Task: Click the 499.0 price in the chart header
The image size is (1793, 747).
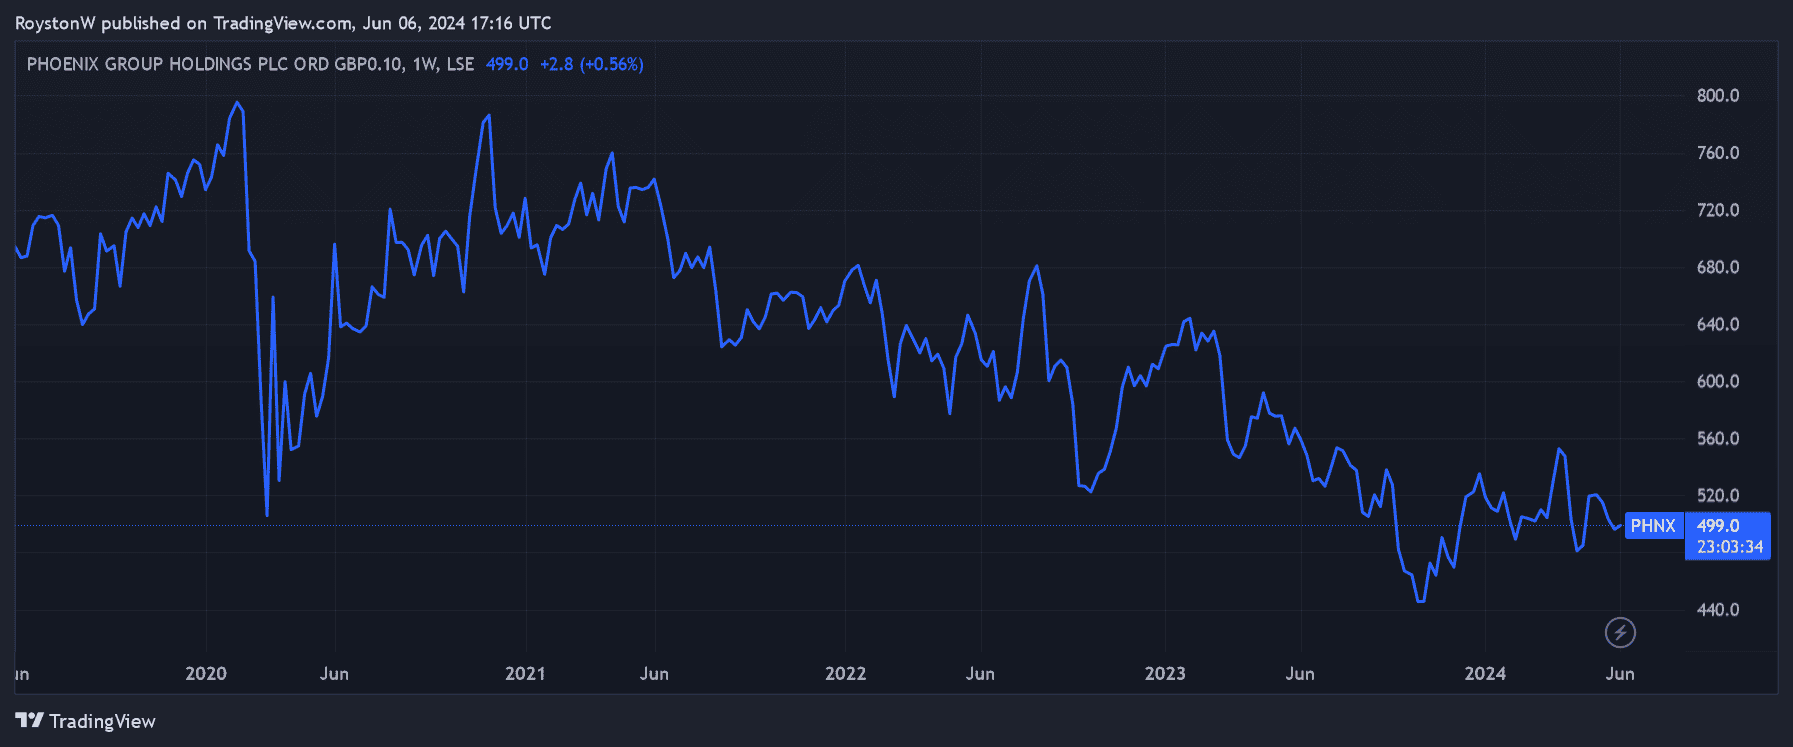Action: point(507,64)
